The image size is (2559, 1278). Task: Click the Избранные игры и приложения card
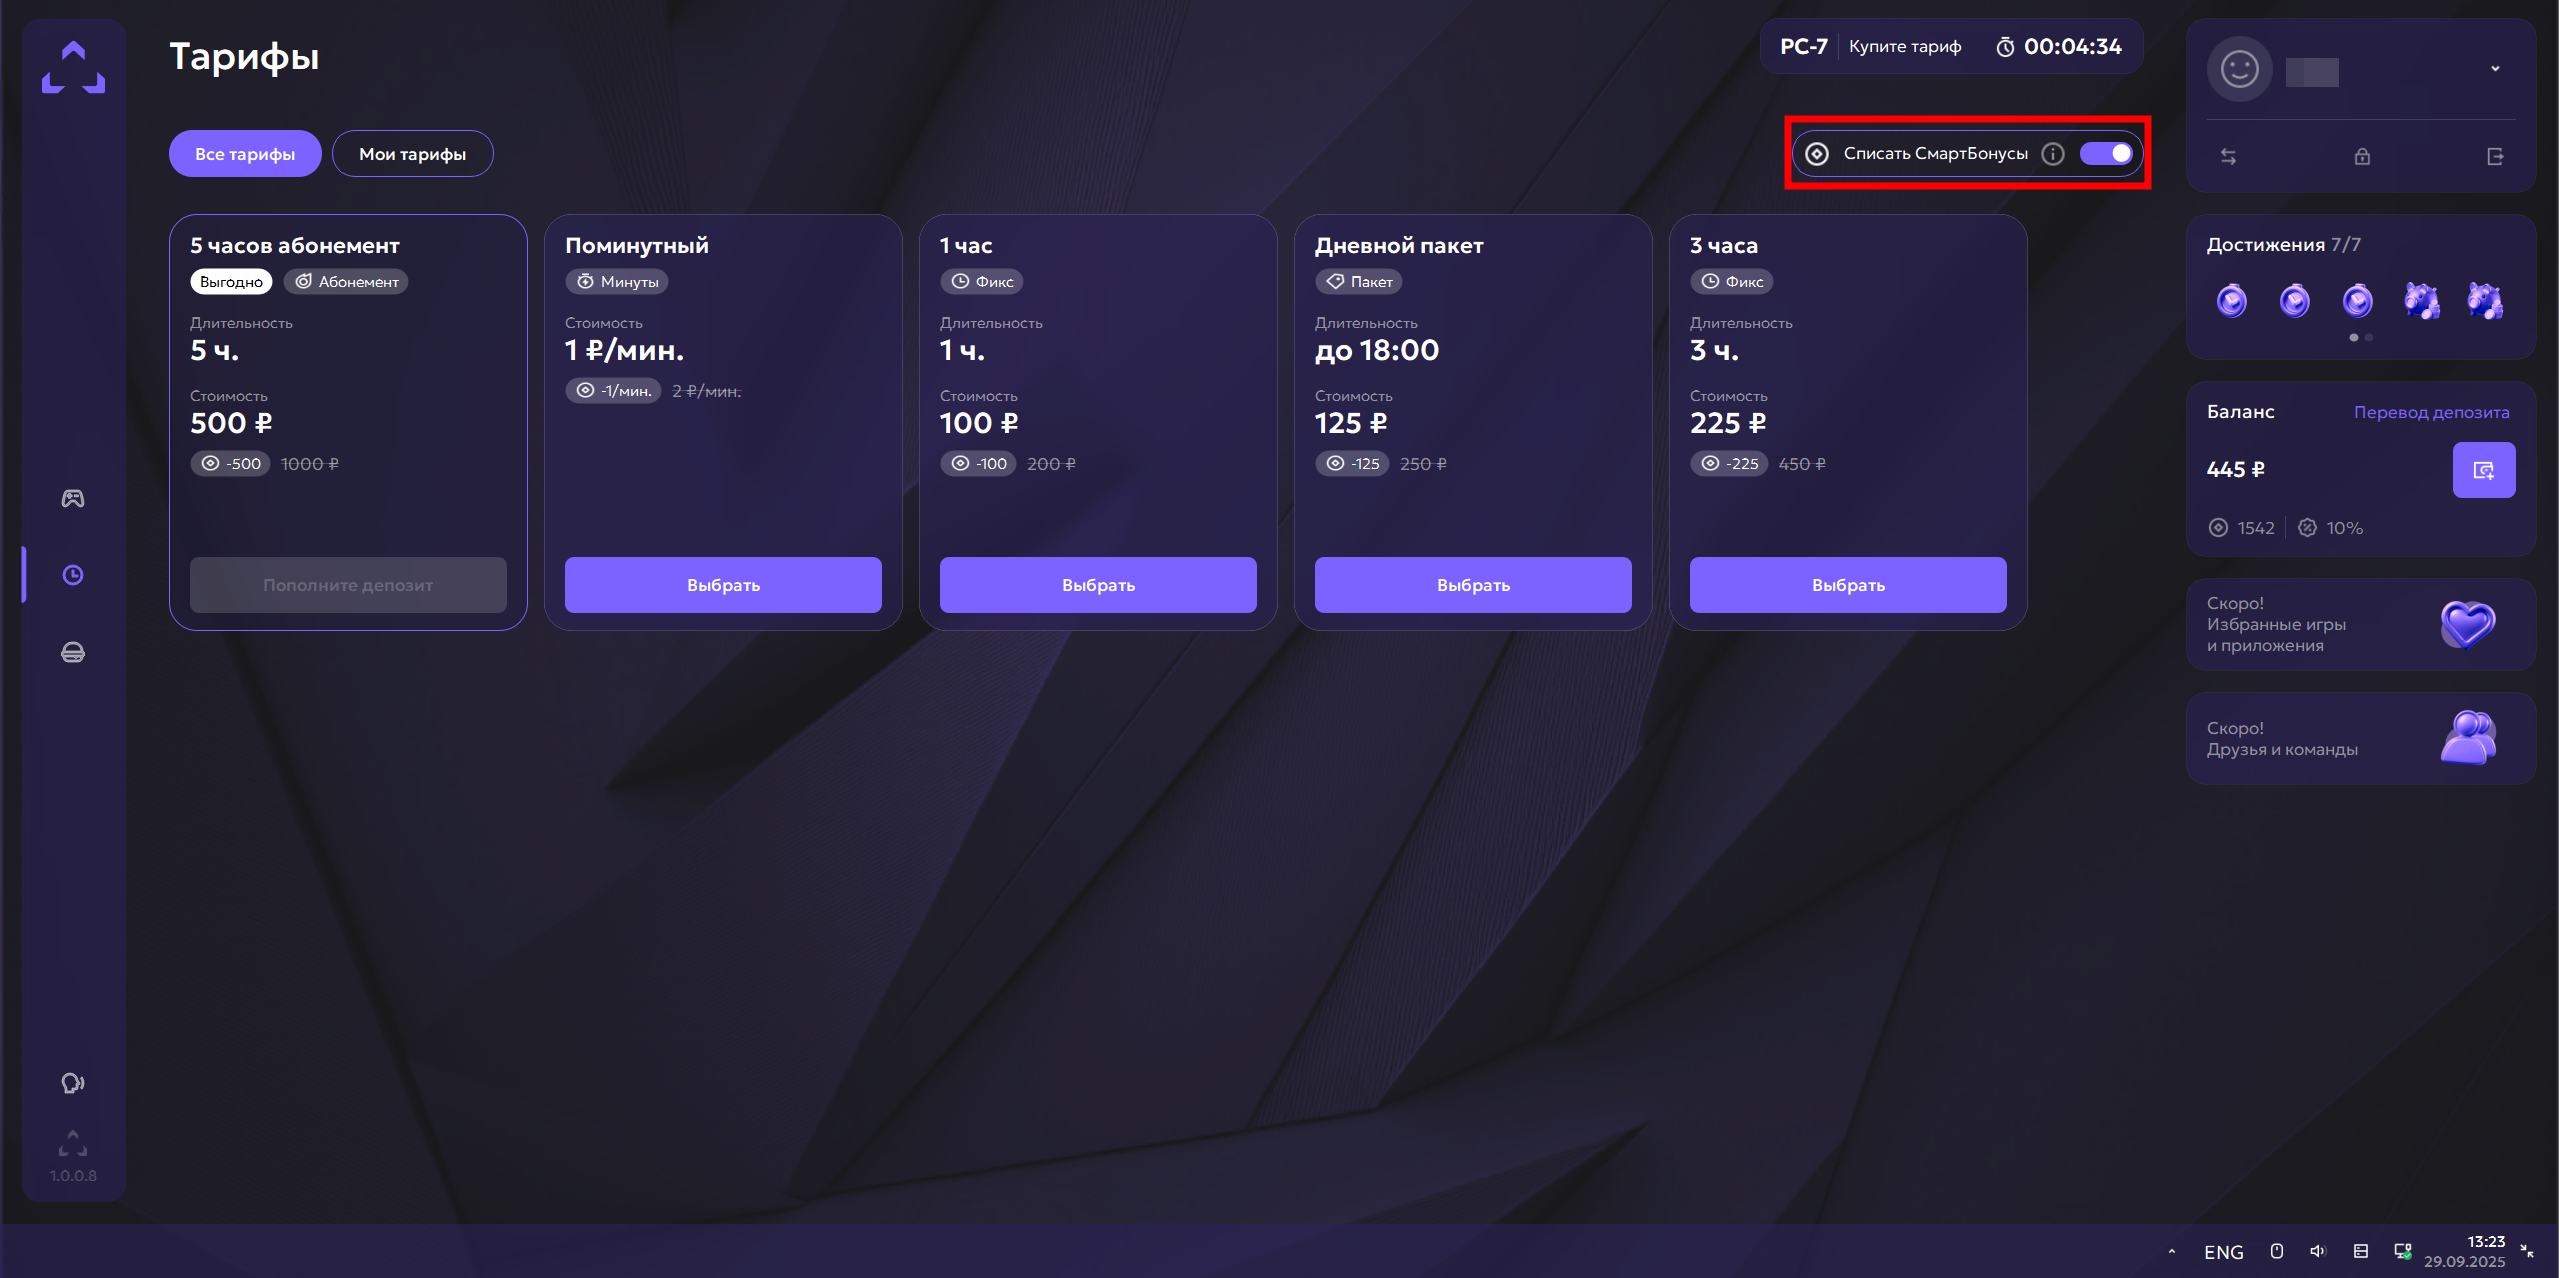[2361, 624]
